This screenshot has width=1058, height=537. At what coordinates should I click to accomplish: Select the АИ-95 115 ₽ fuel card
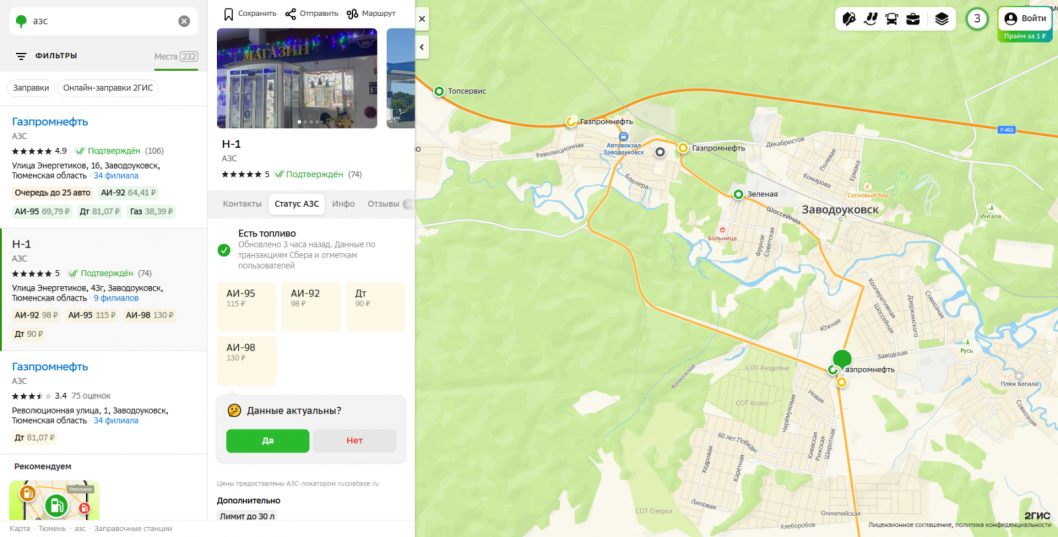click(x=247, y=307)
